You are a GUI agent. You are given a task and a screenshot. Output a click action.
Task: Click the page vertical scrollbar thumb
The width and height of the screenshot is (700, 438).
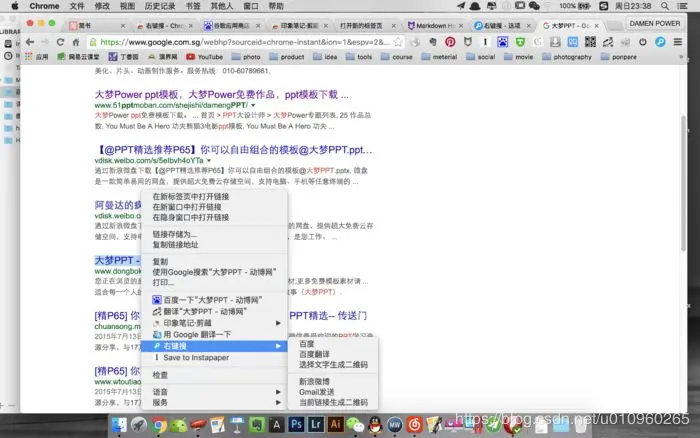(x=683, y=183)
